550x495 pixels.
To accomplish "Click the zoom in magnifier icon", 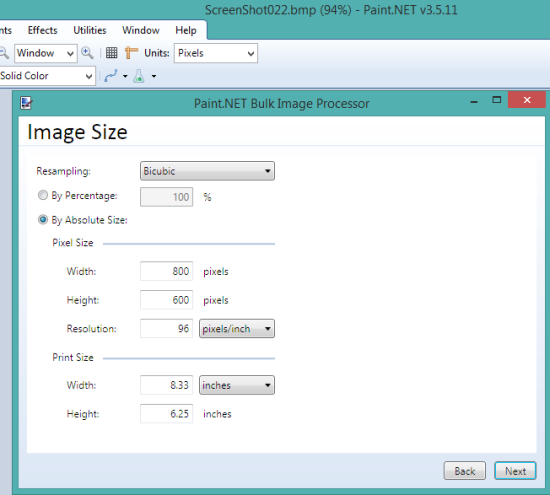I will click(87, 53).
